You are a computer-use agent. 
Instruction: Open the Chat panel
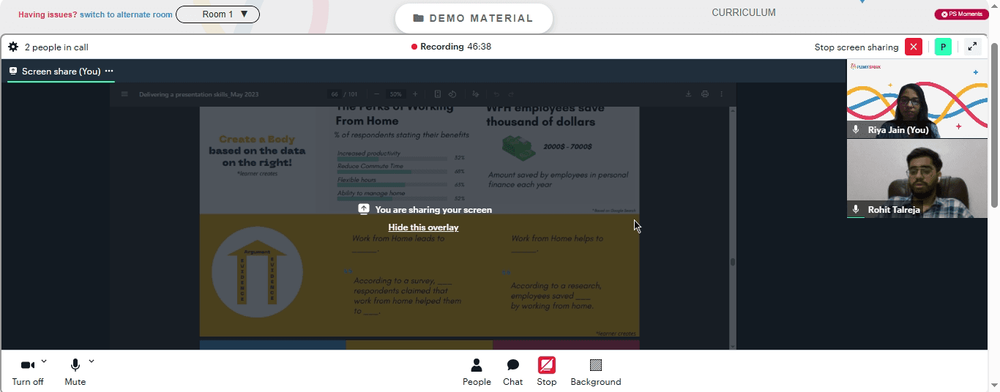coord(513,372)
